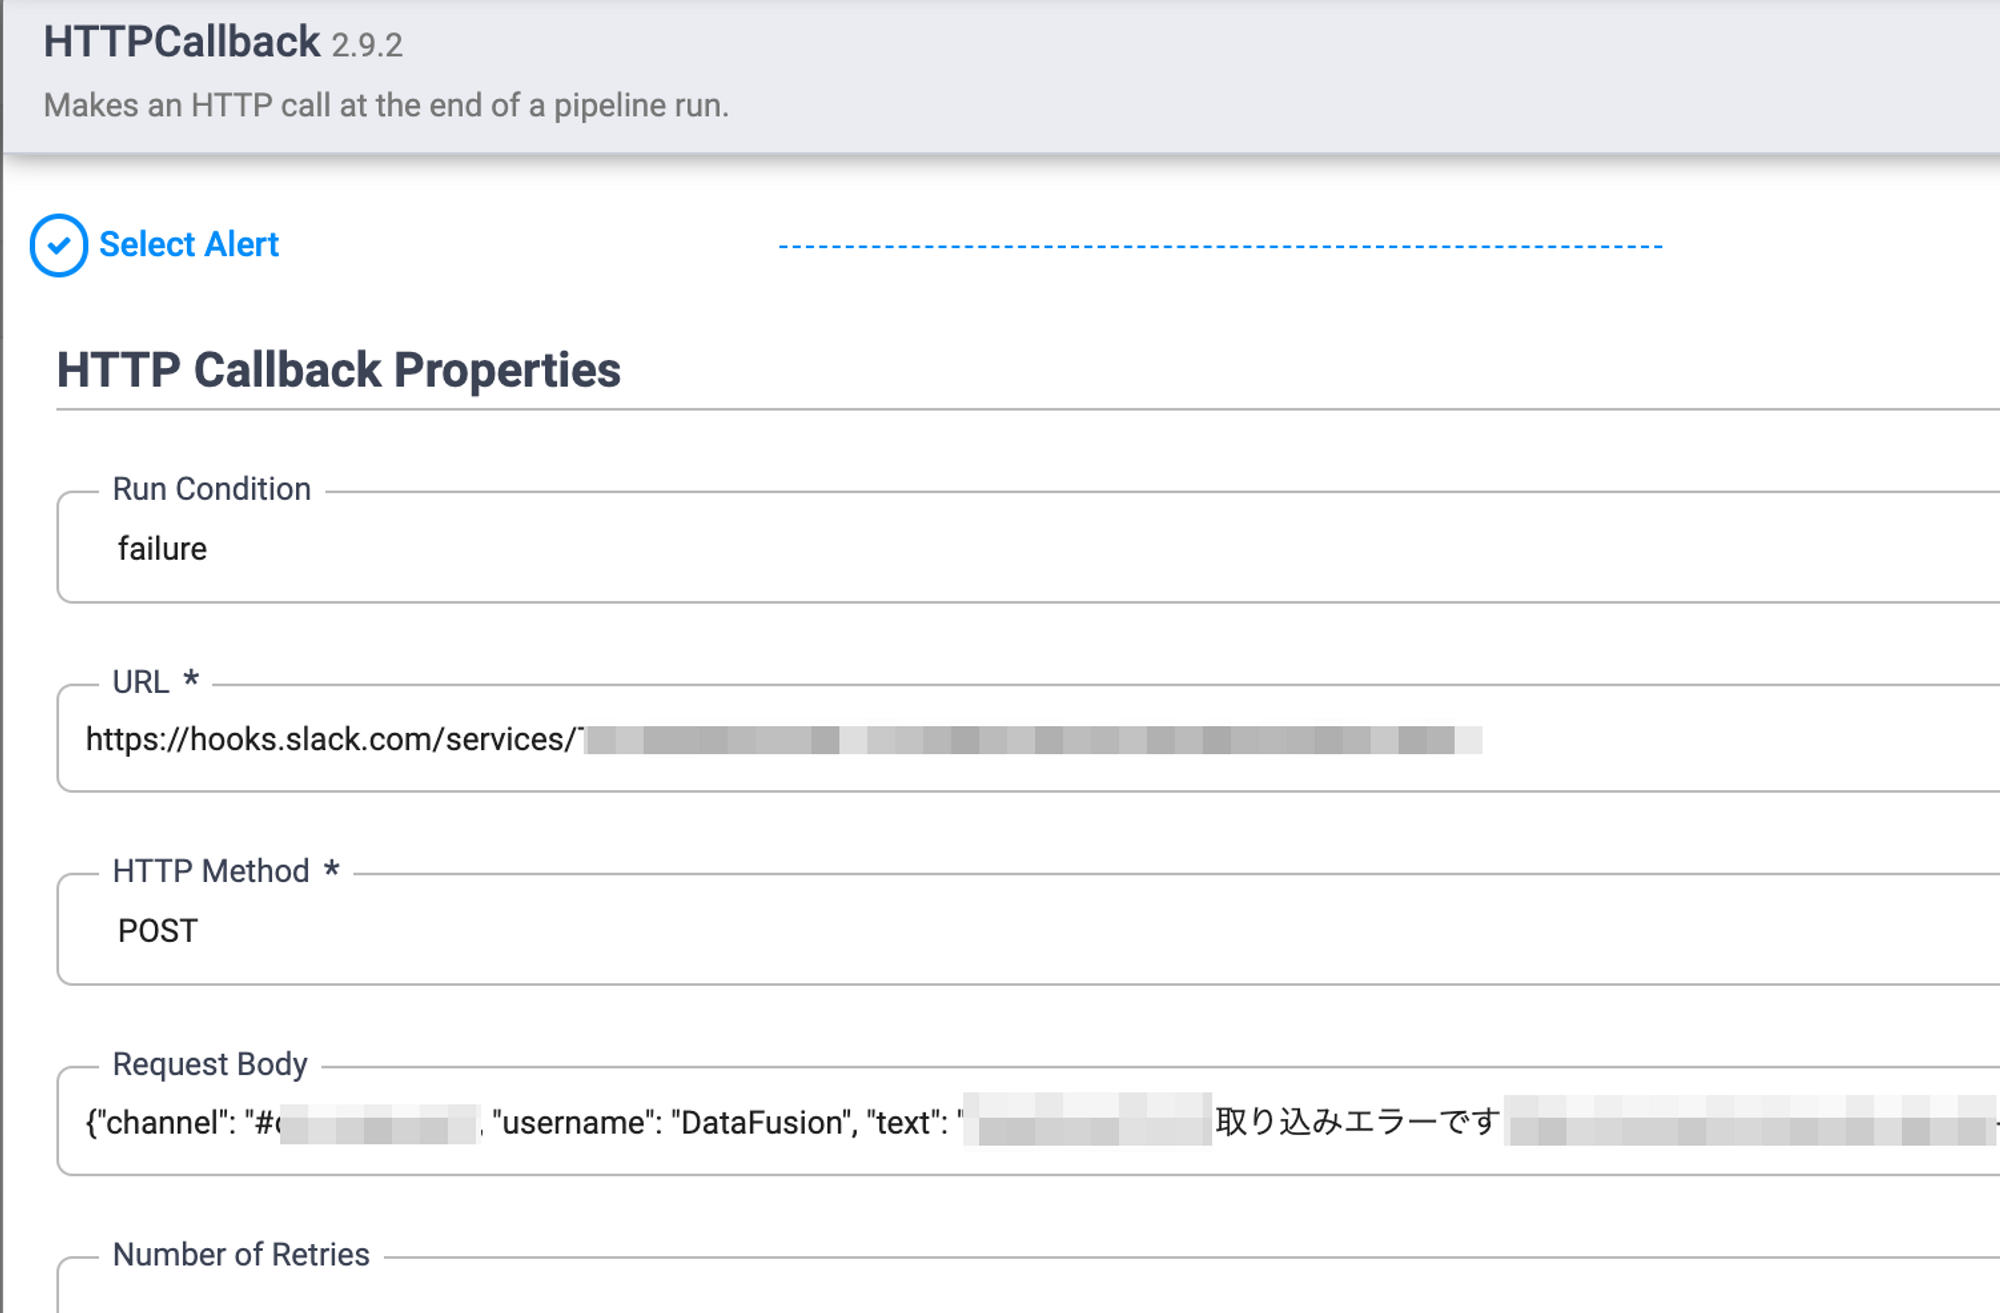Open the Run Condition dropdown showing failure
The width and height of the screenshot is (2000, 1313).
pos(1000,549)
